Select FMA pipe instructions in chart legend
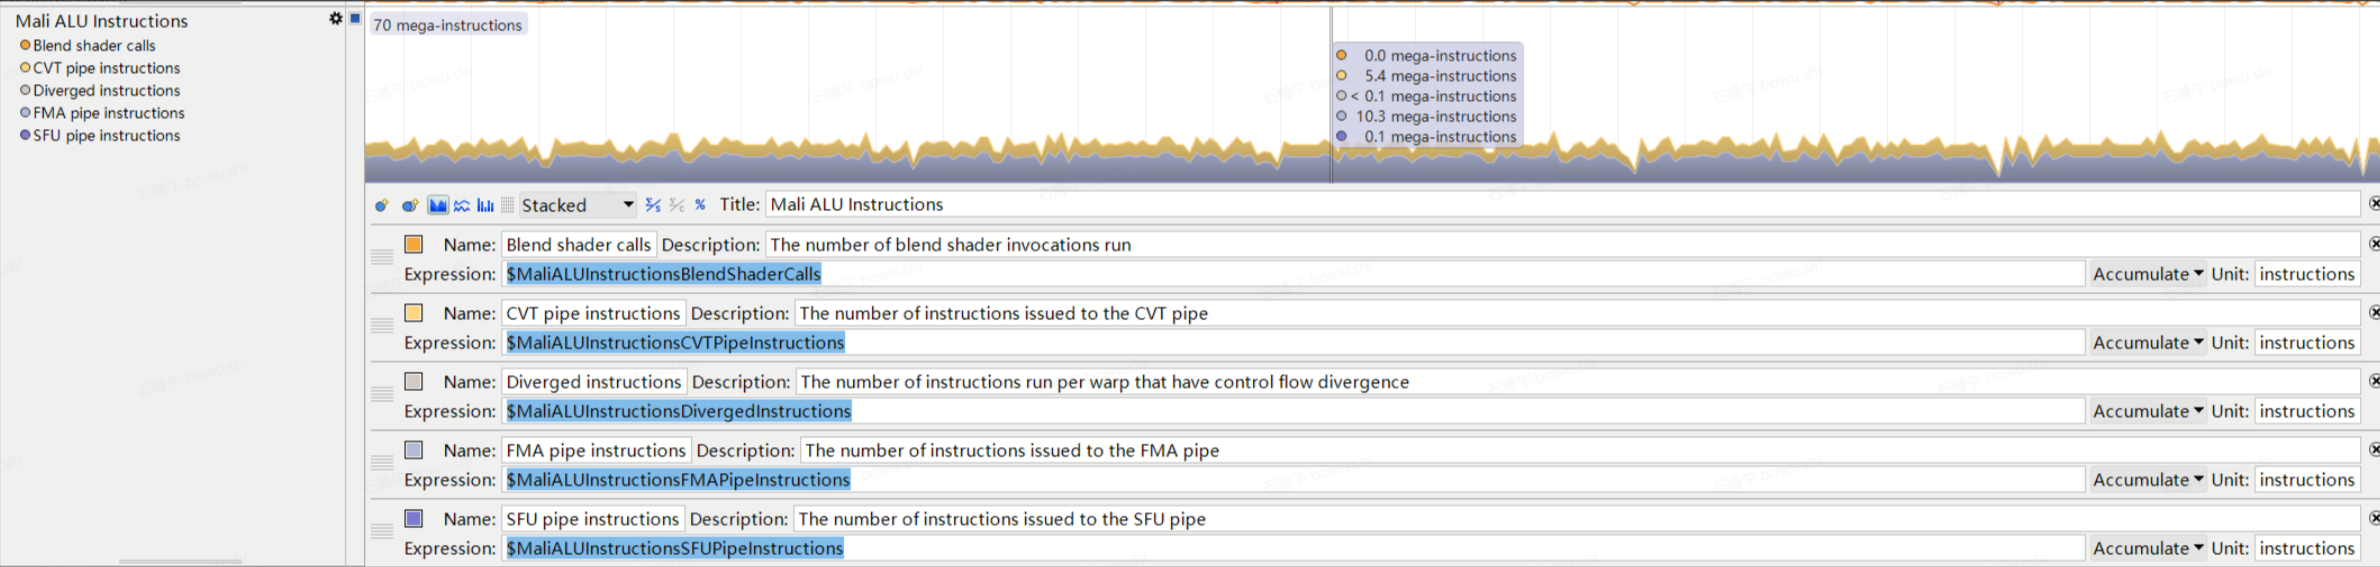2380x567 pixels. [102, 113]
